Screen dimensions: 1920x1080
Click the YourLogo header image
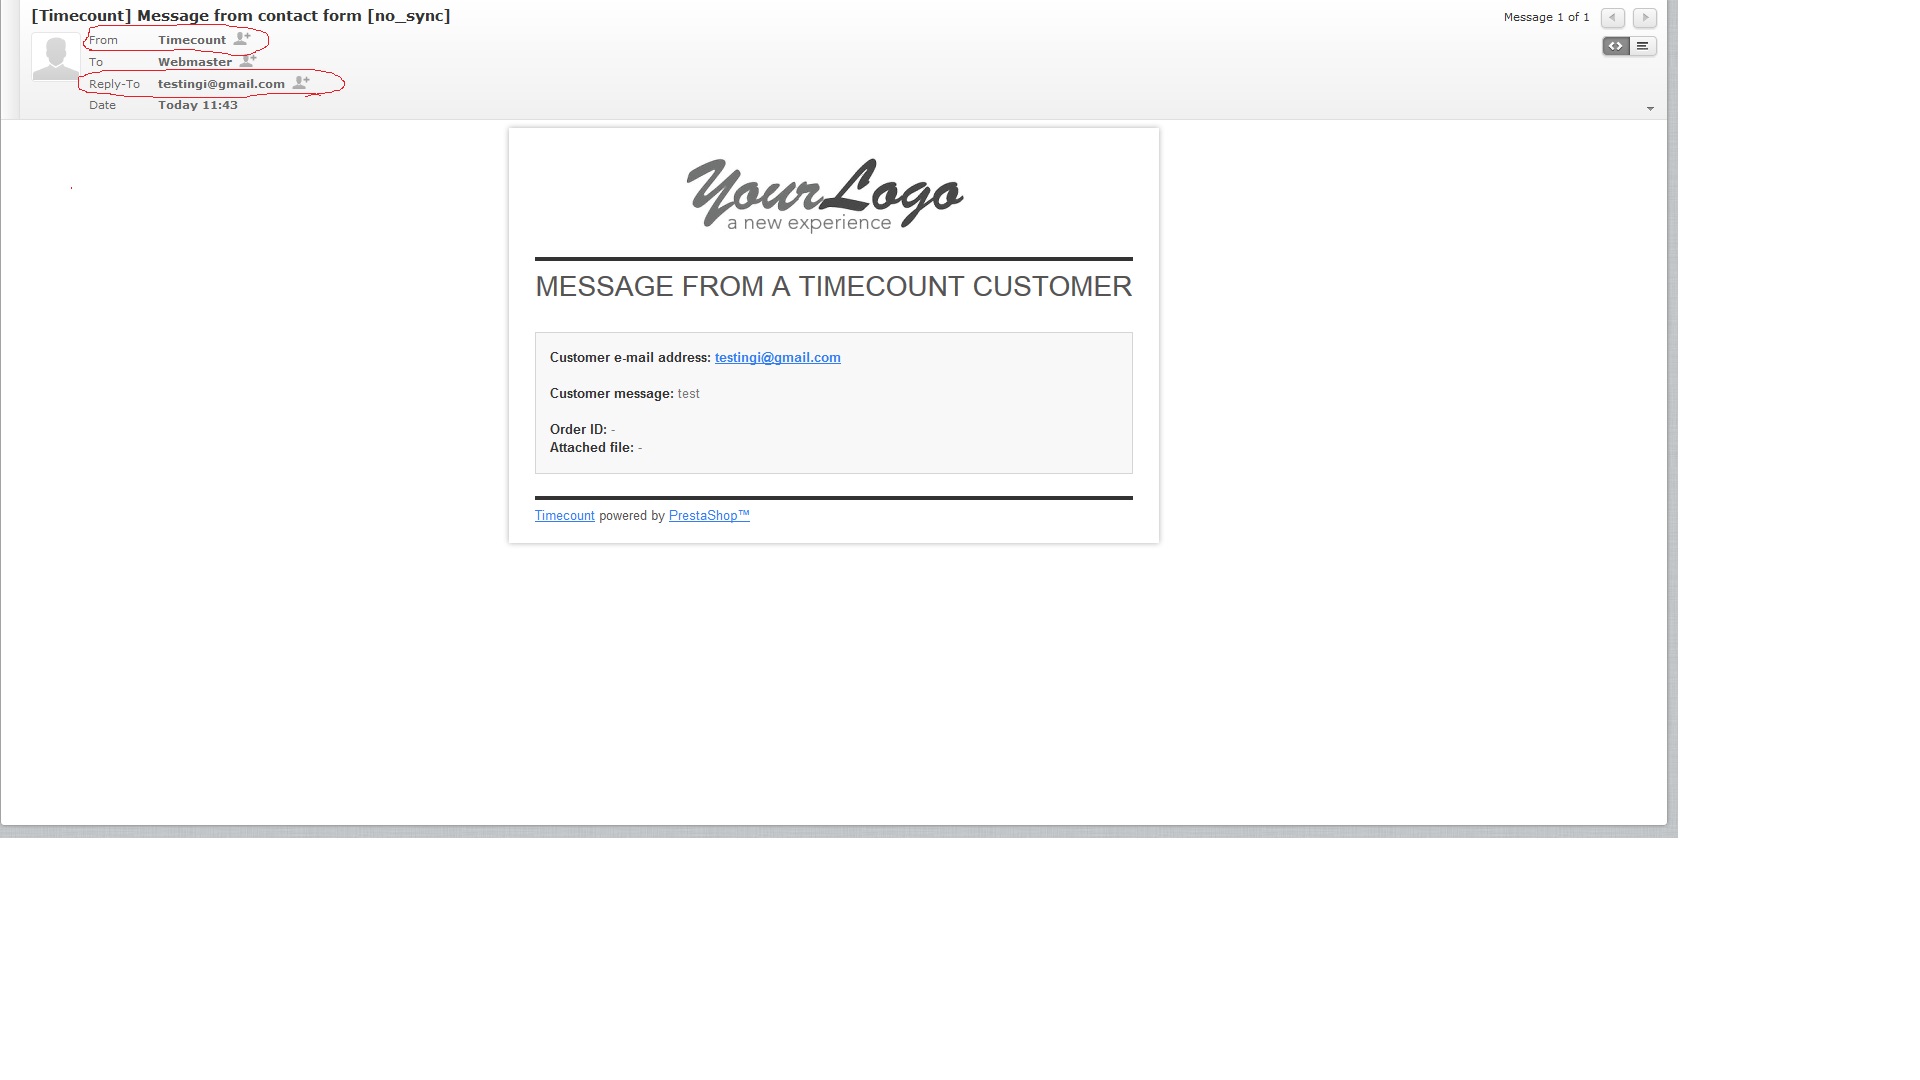click(824, 195)
